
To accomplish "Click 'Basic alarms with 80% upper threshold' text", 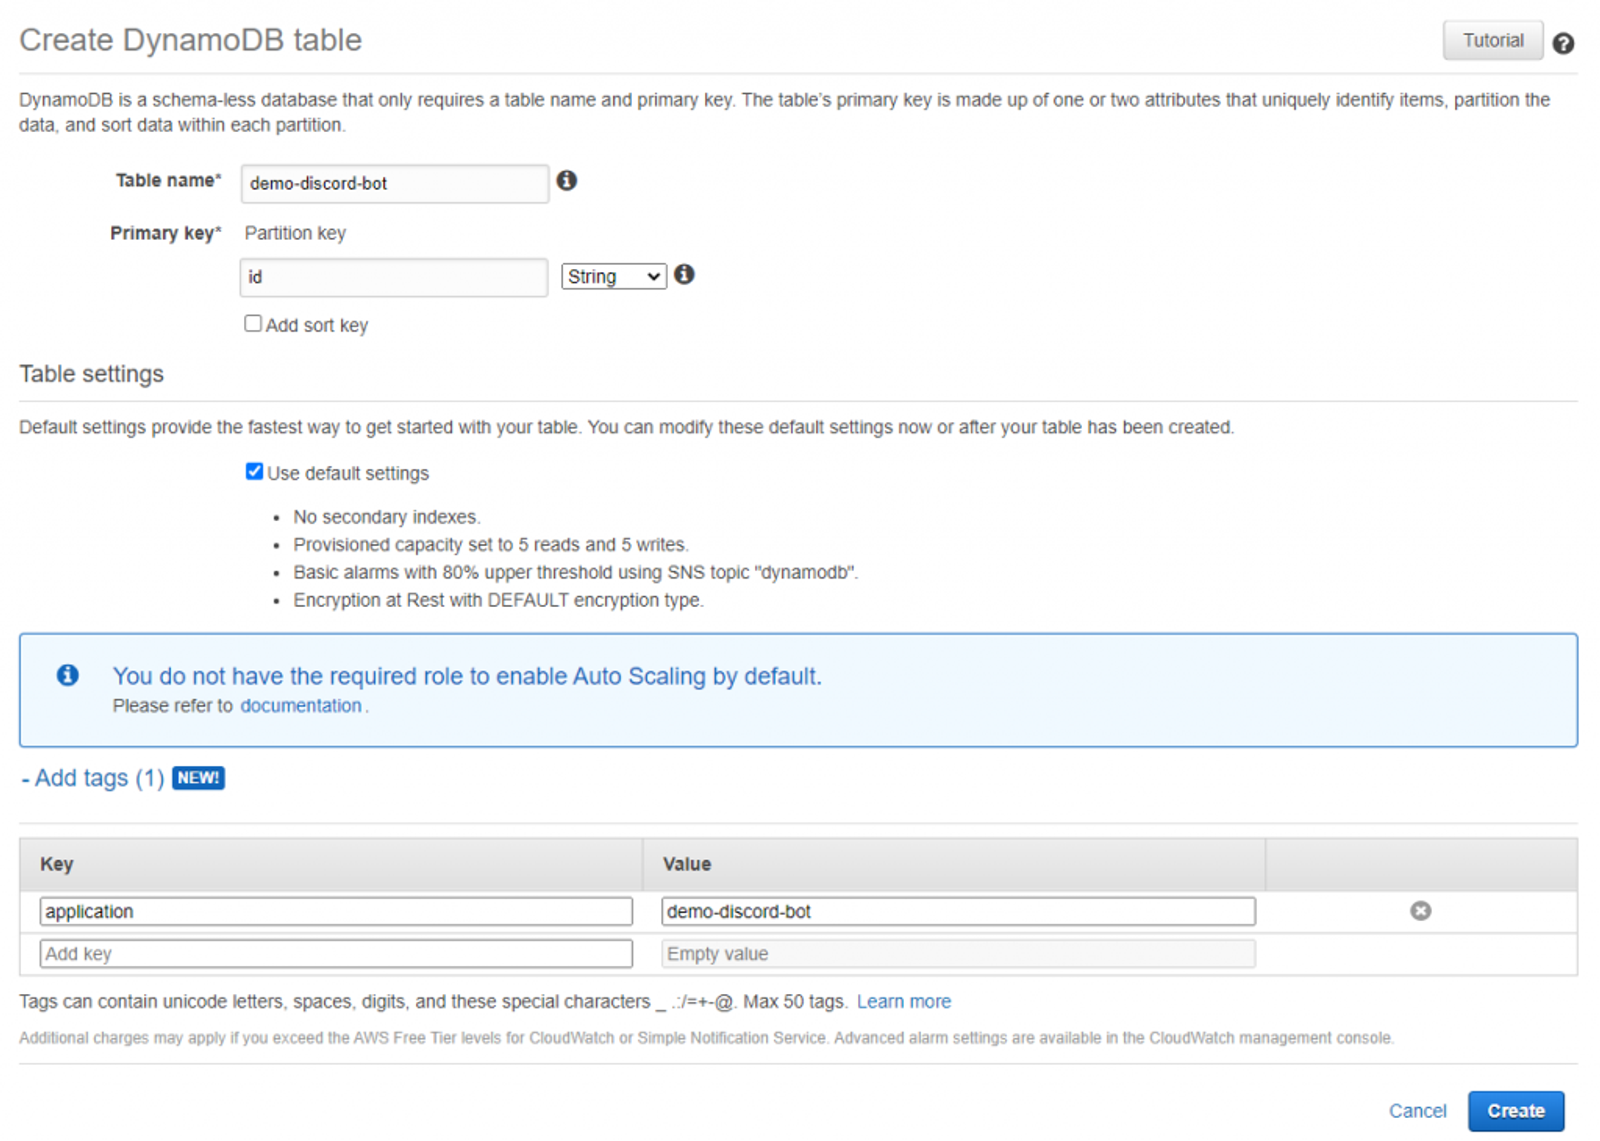I will 575,573.
